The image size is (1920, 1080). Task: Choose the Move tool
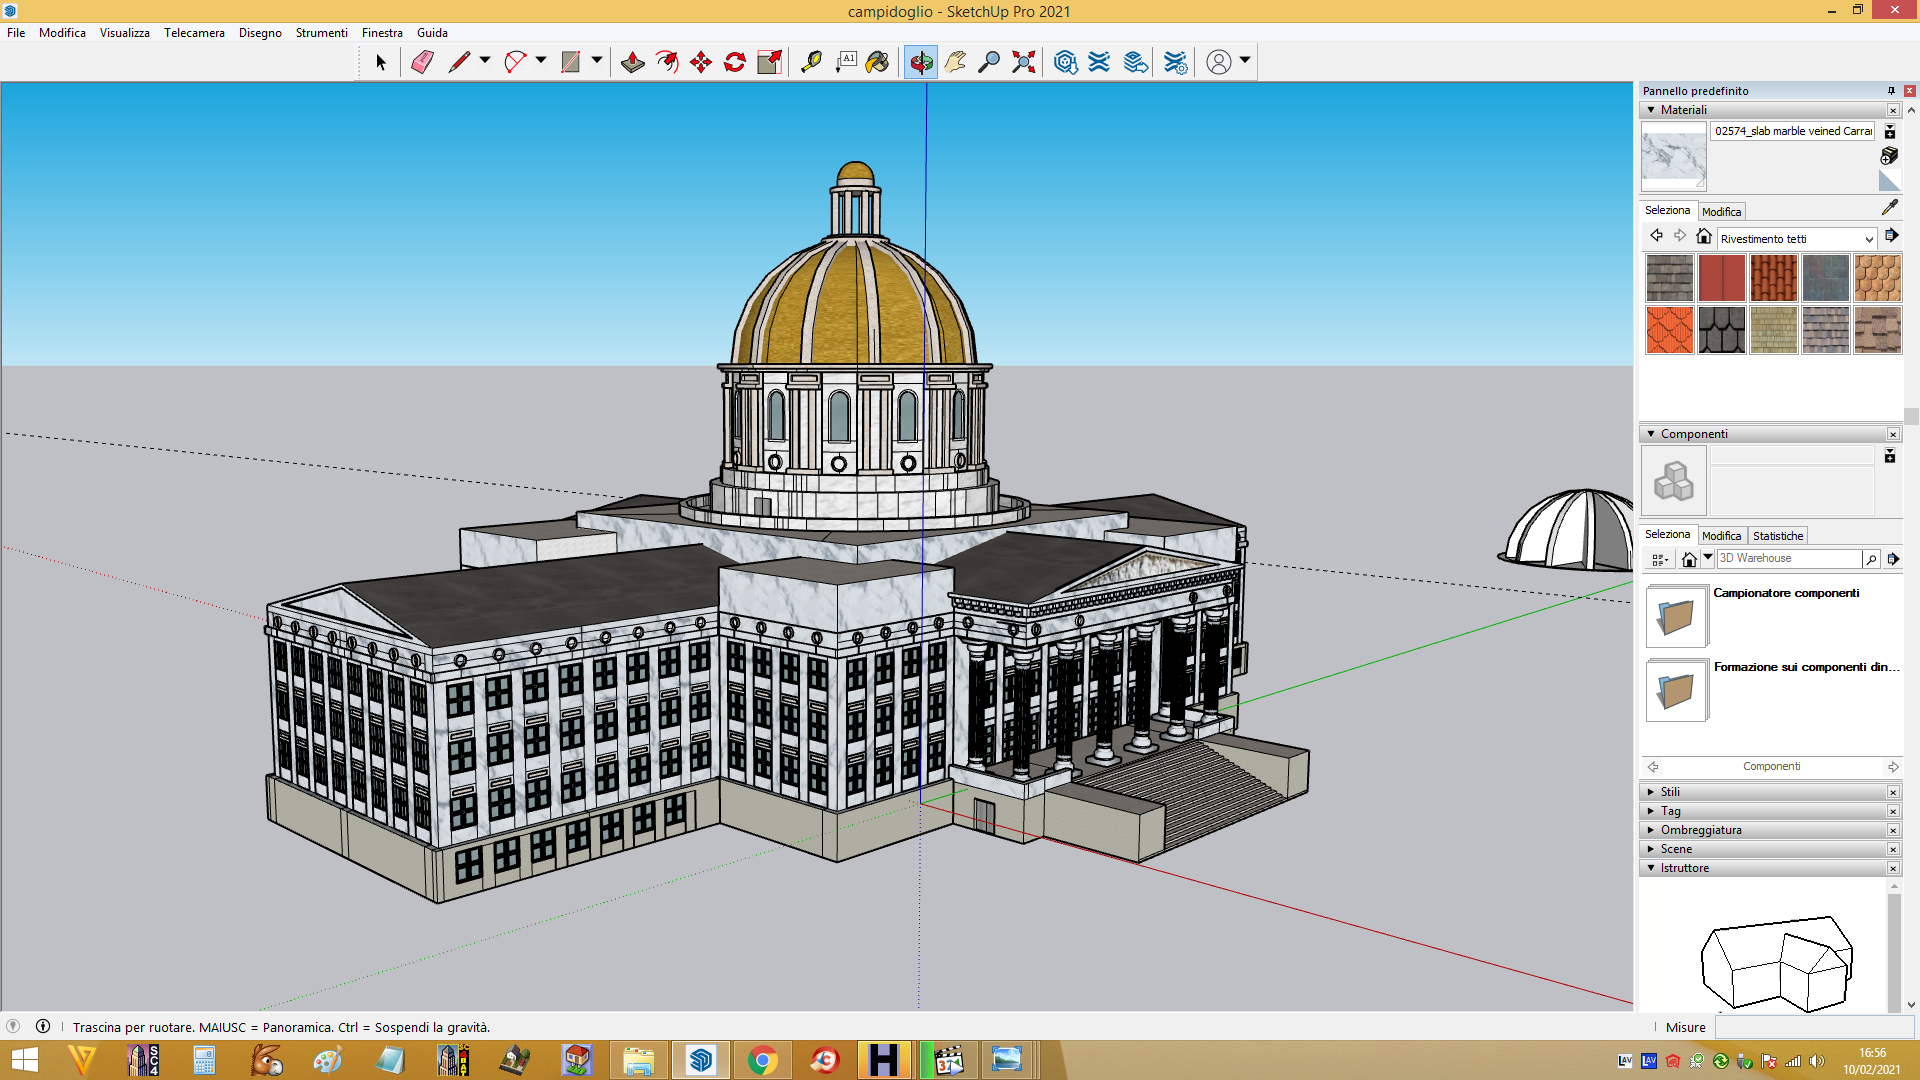click(x=700, y=62)
